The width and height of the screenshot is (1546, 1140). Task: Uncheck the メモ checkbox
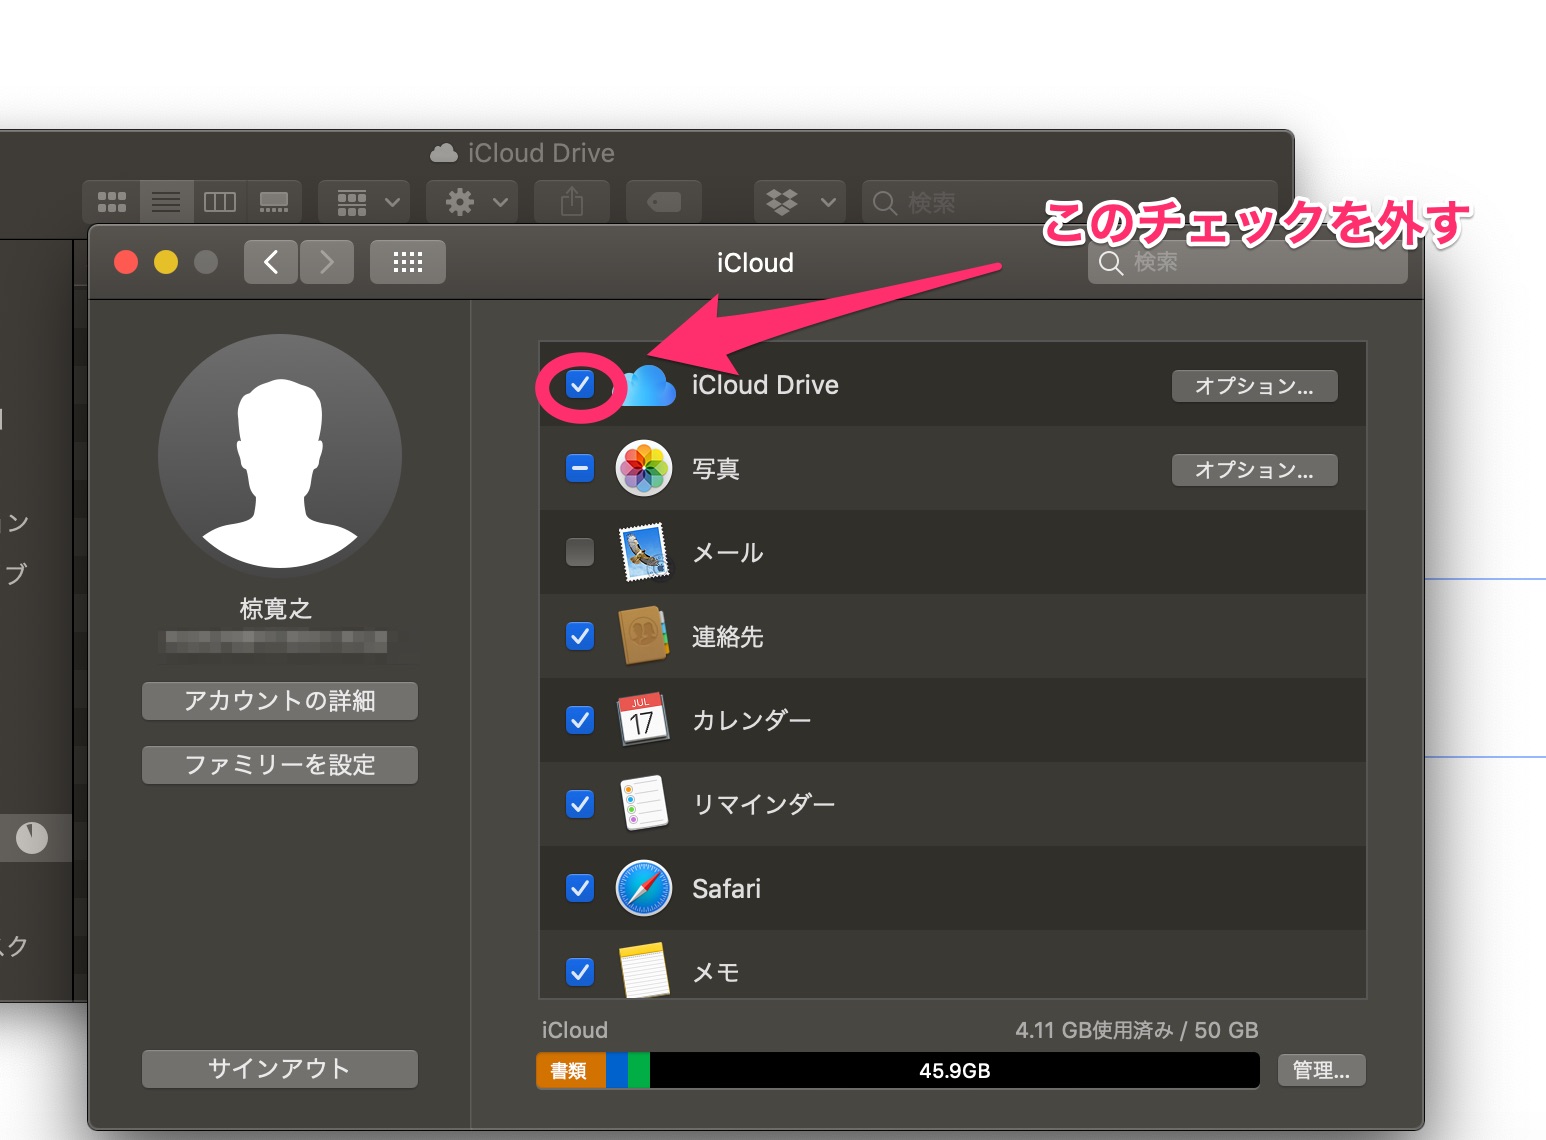point(580,972)
